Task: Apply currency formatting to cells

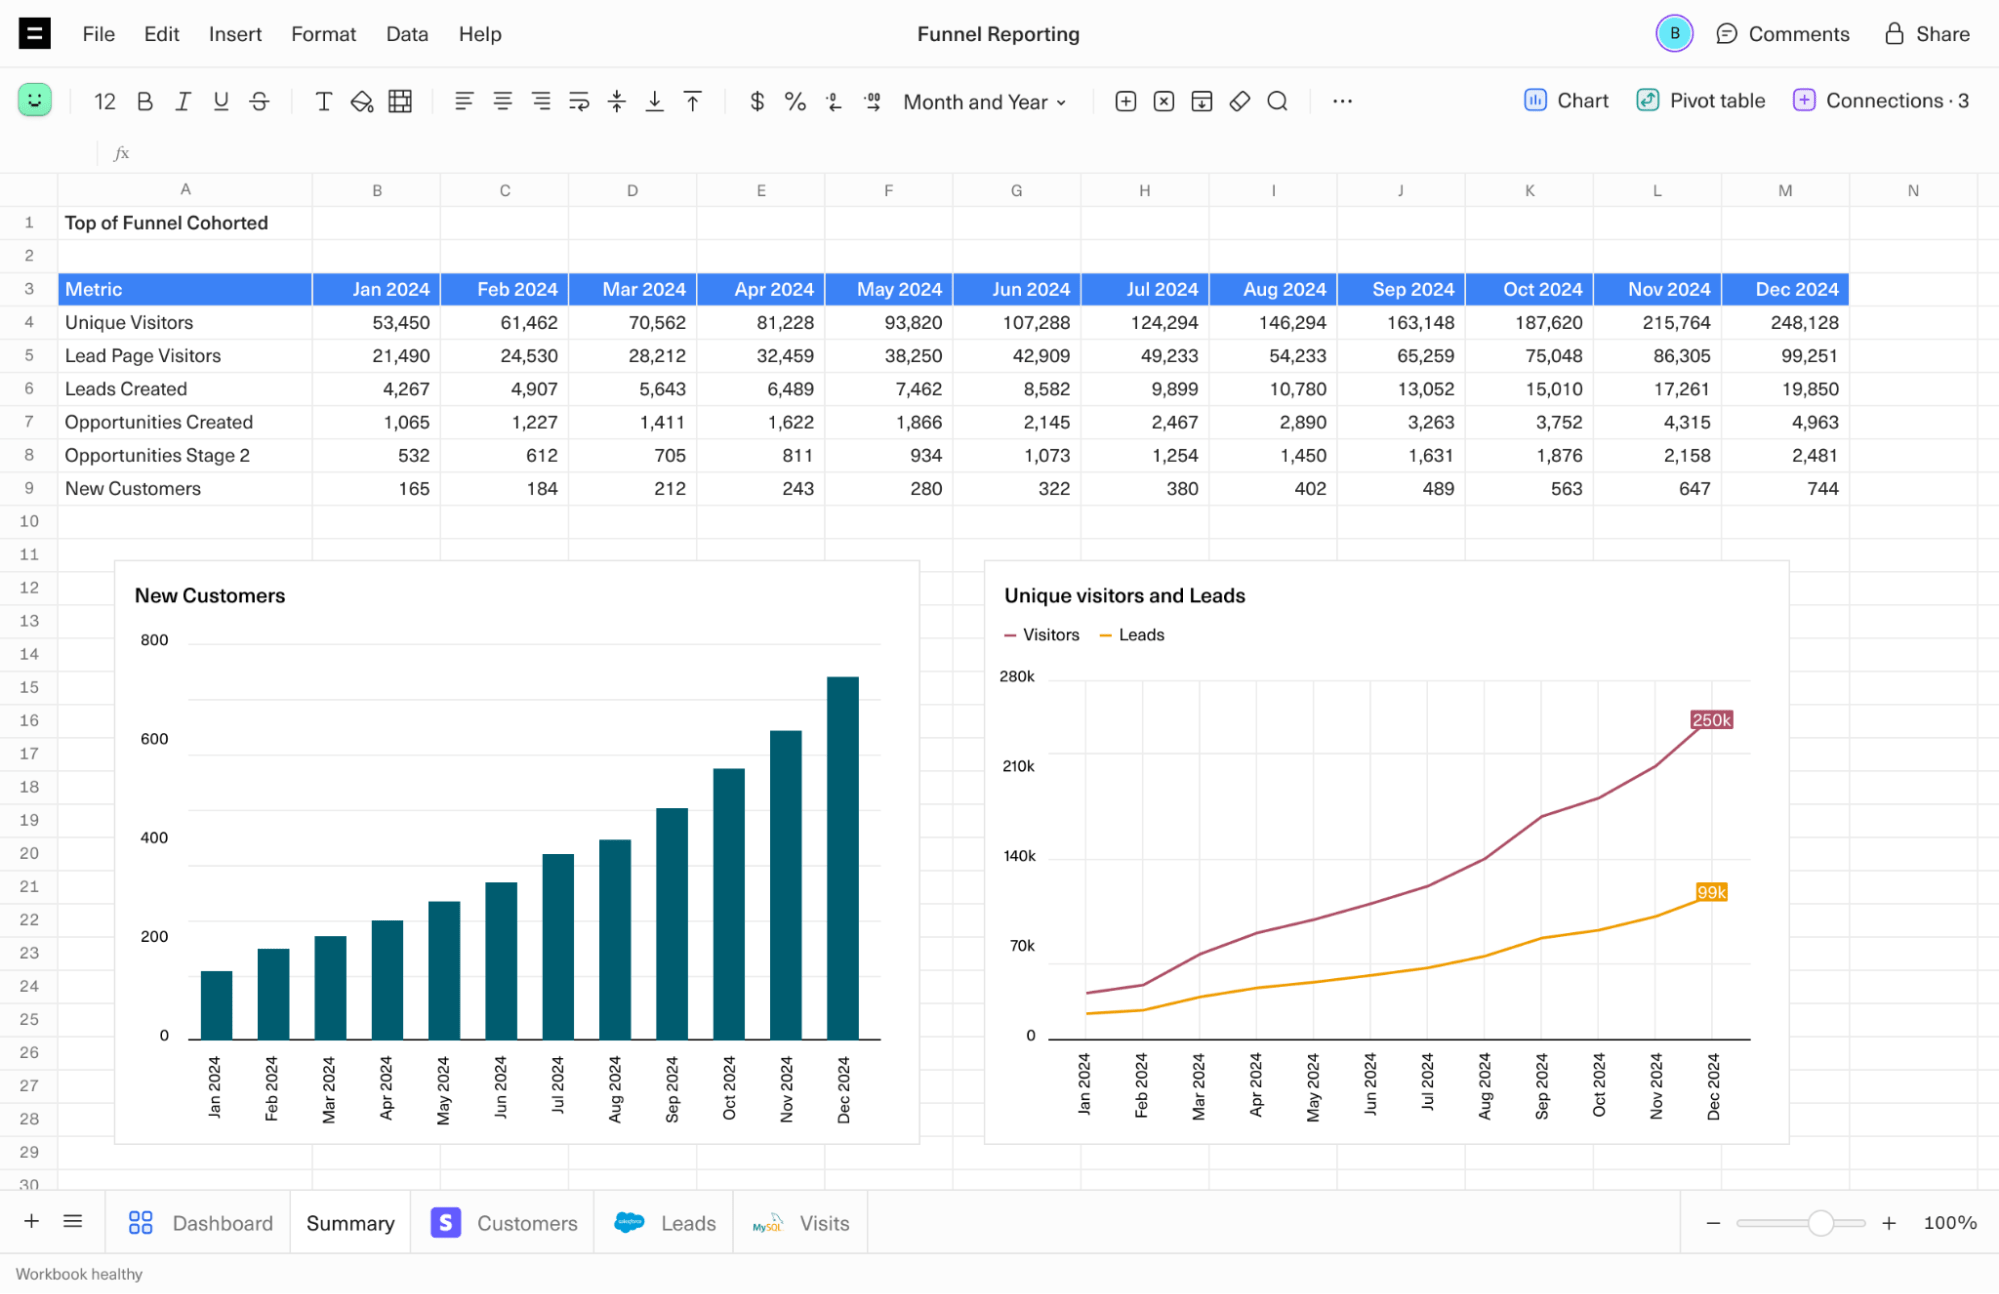Action: click(757, 101)
